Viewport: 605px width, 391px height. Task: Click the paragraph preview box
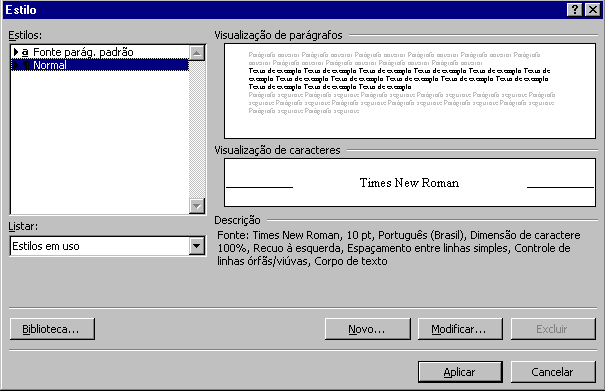410,91
